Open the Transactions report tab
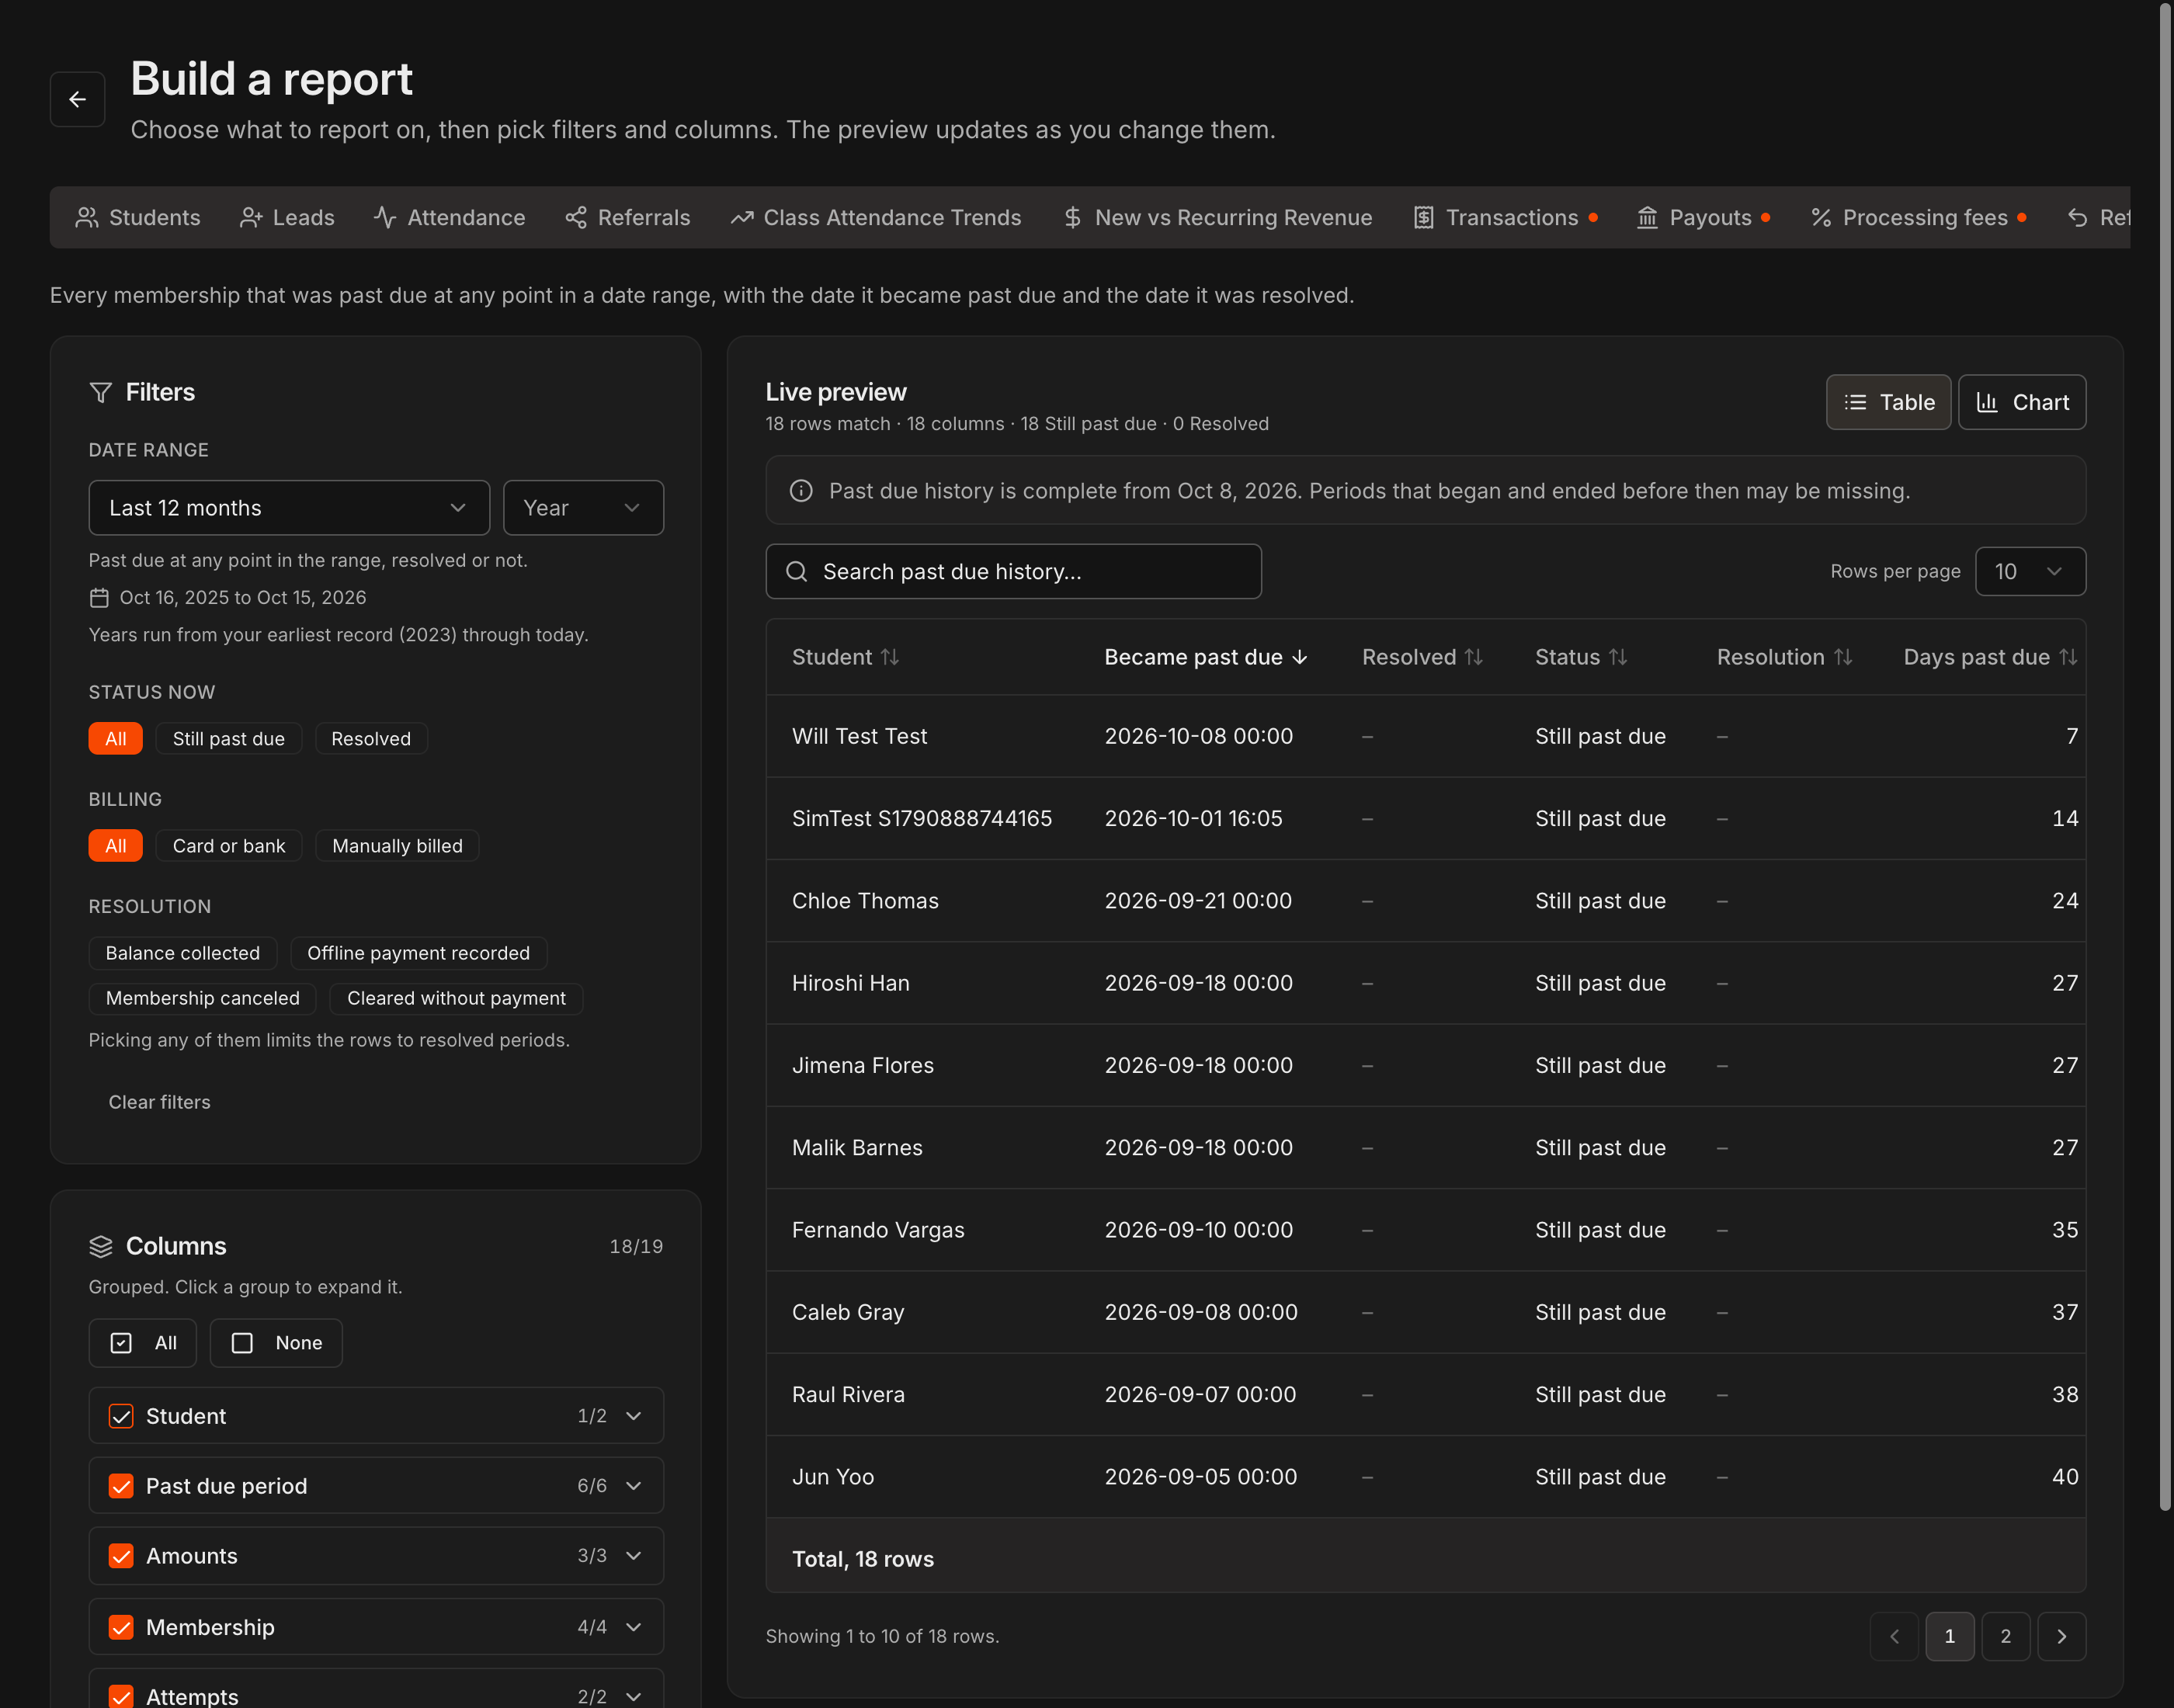The width and height of the screenshot is (2174, 1708). click(1505, 217)
